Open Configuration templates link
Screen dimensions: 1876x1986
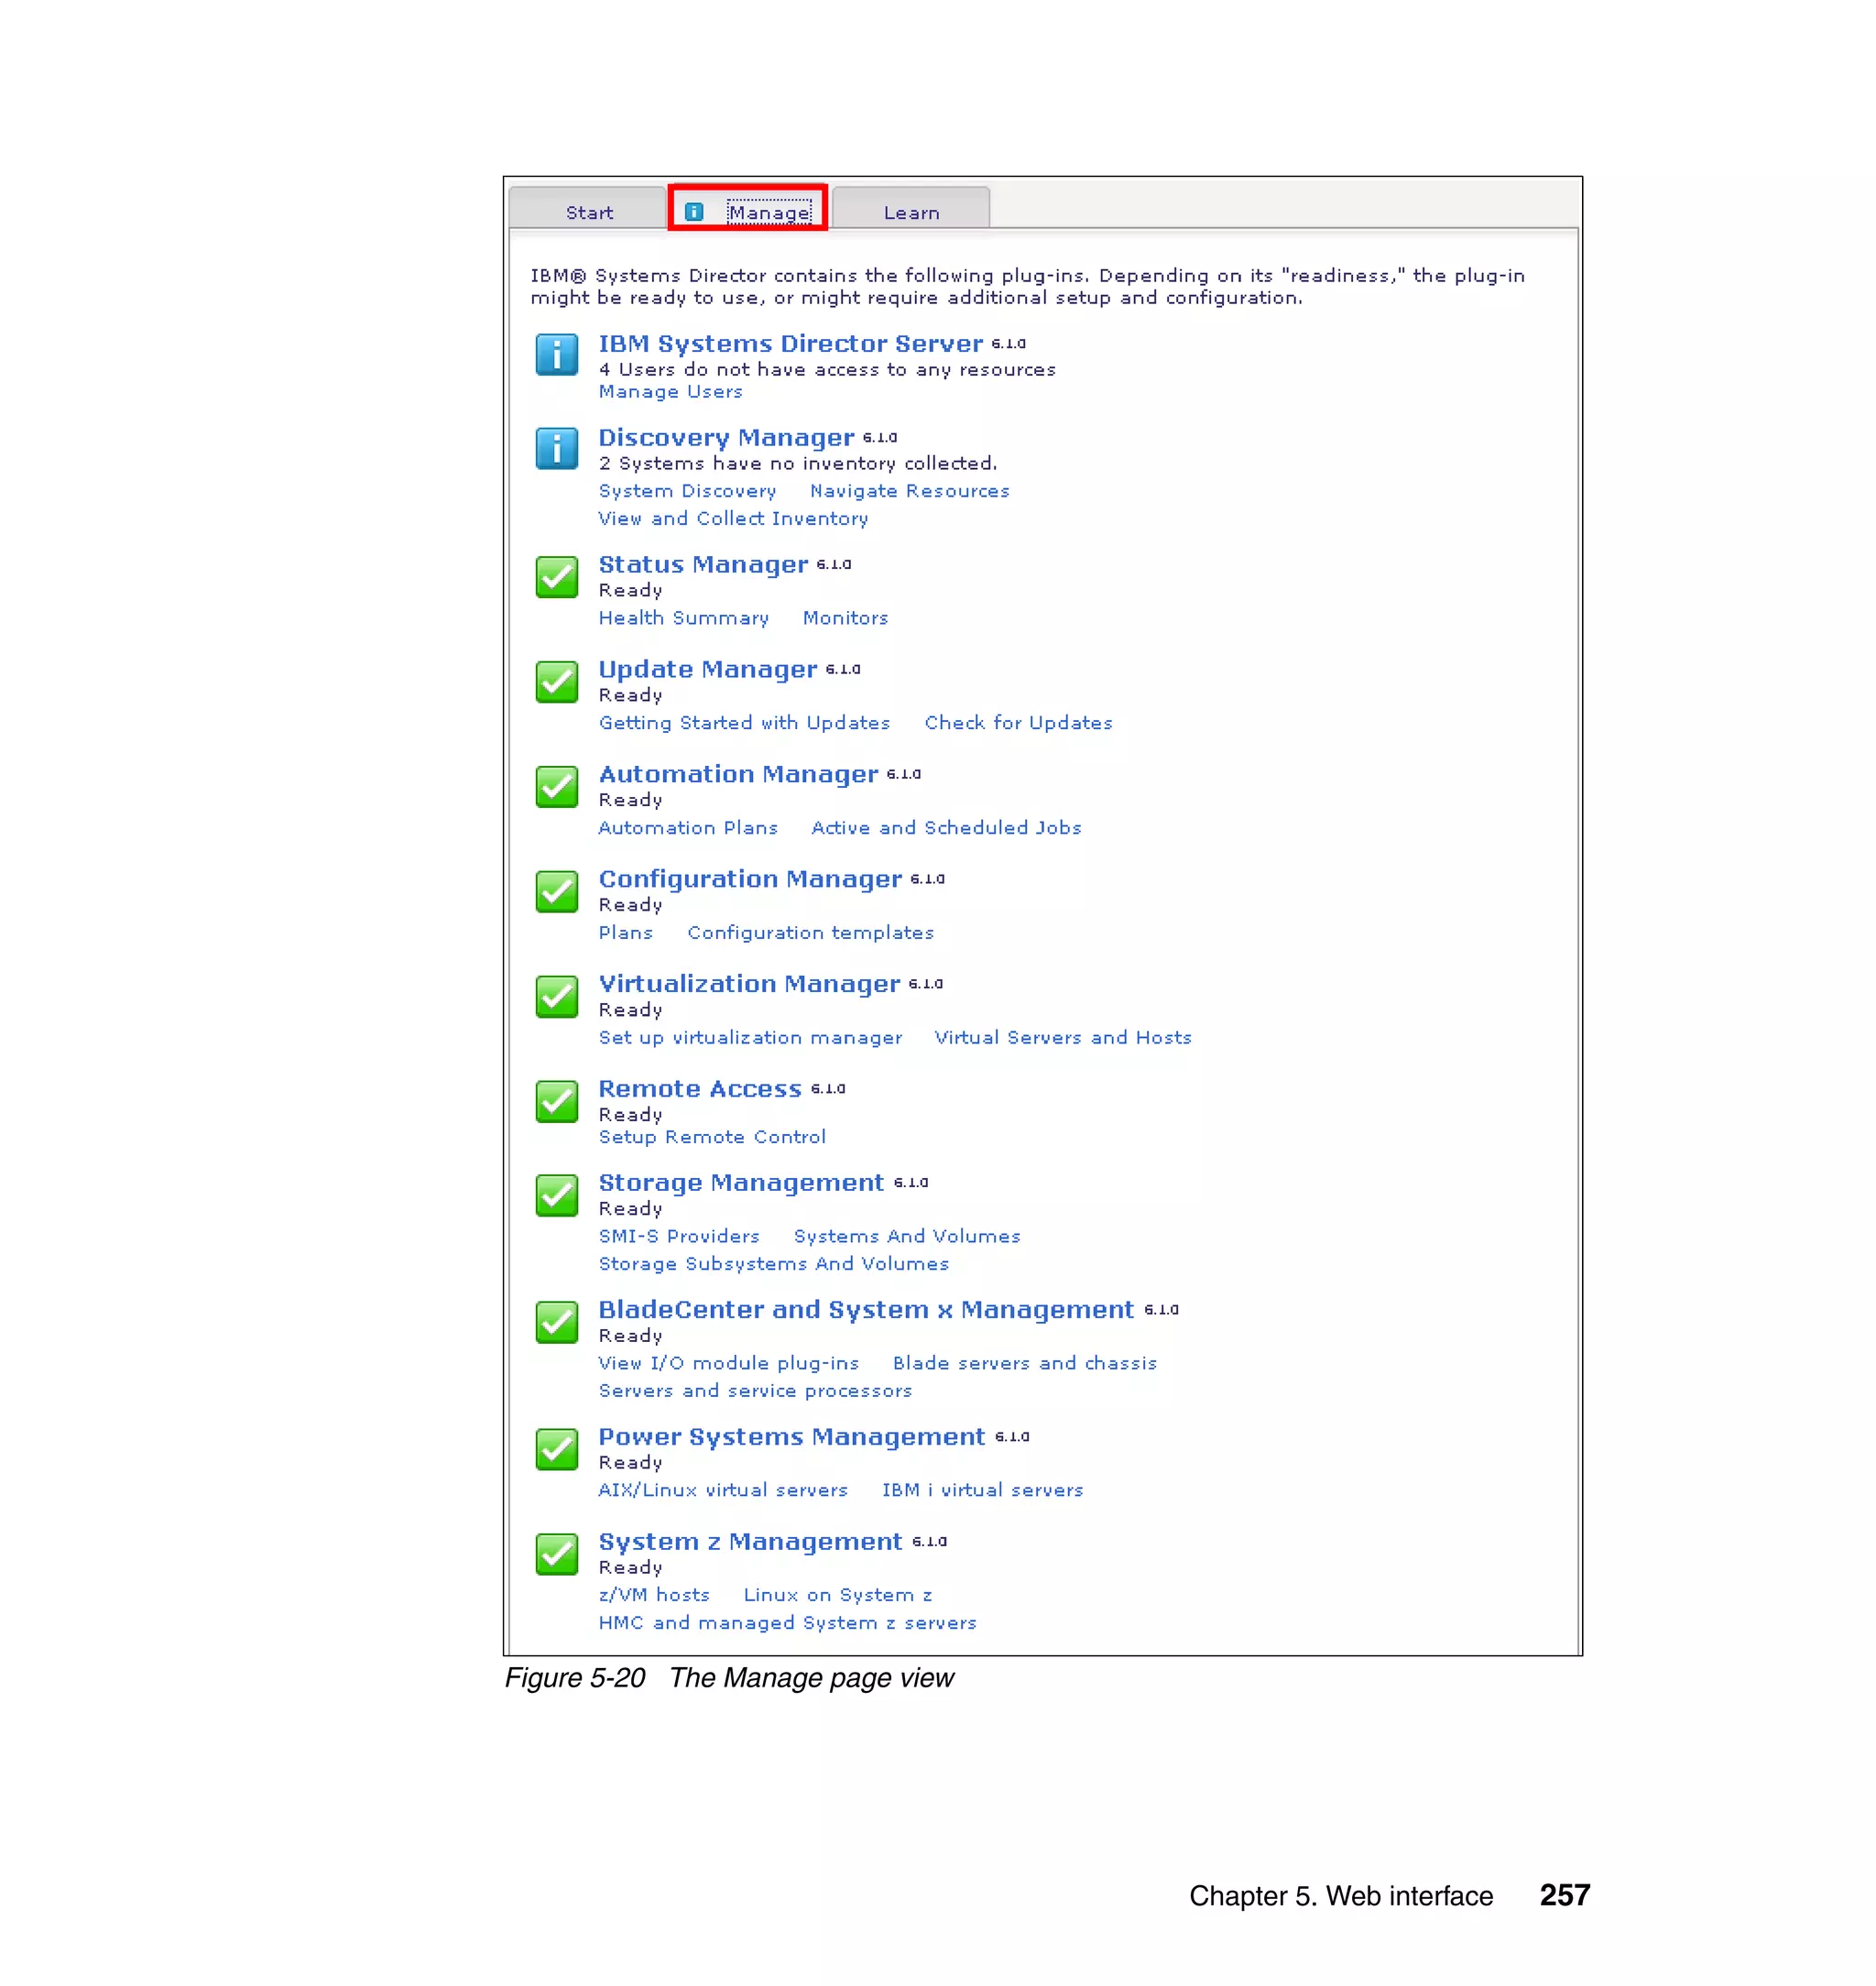pyautogui.click(x=810, y=933)
